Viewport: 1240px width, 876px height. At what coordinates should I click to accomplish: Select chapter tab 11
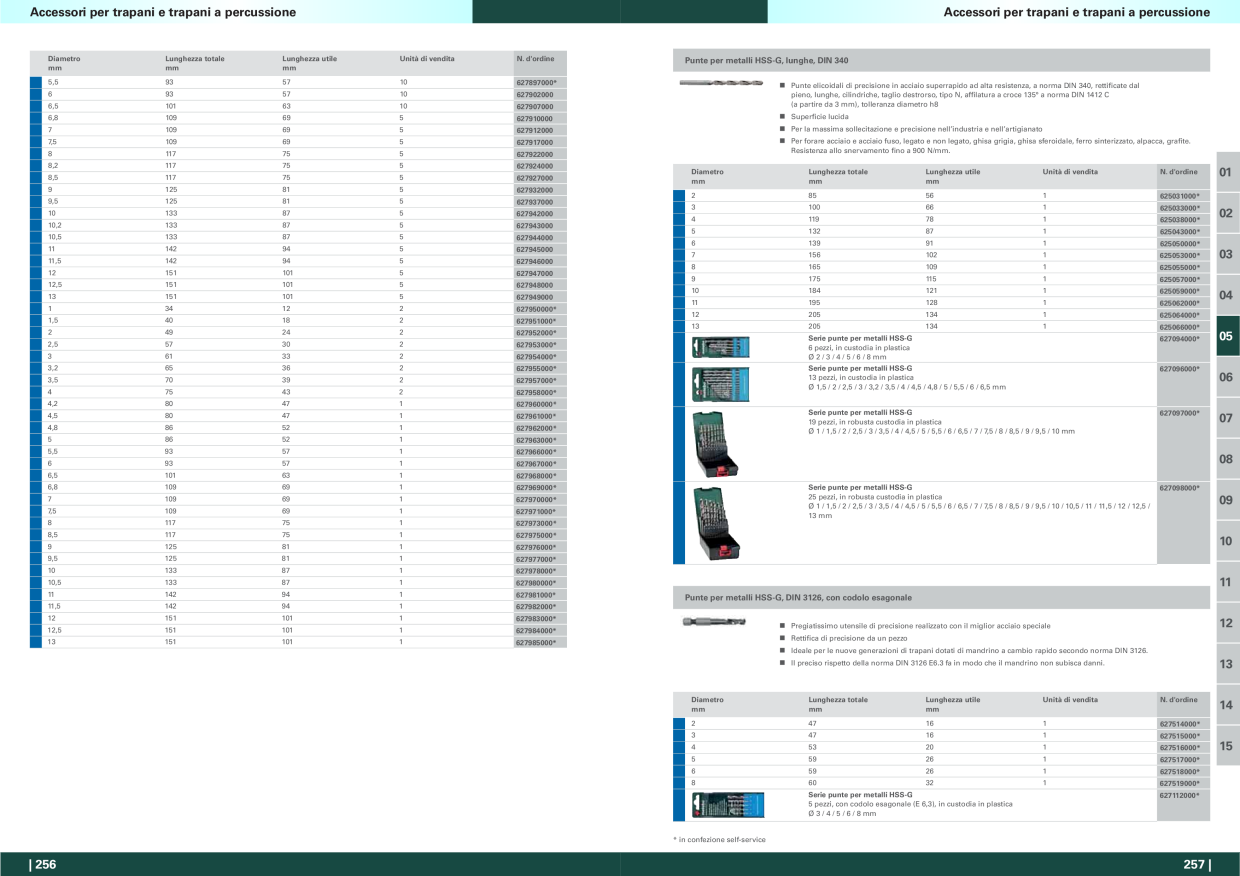point(1226,582)
